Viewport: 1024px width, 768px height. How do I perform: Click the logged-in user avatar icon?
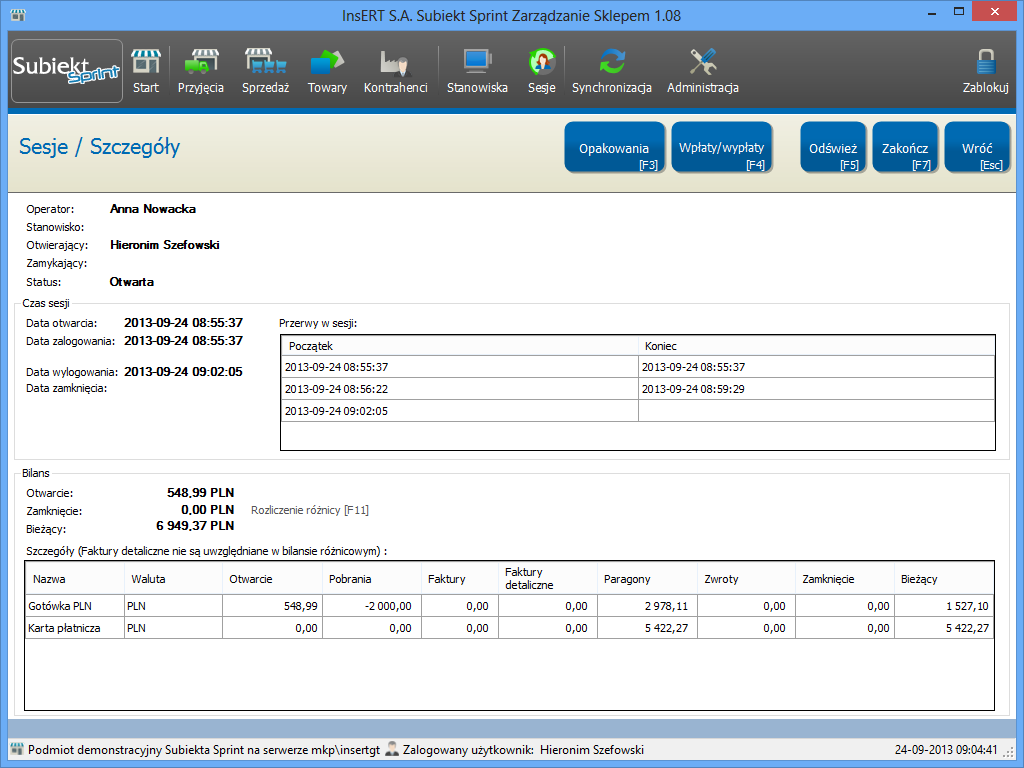[392, 749]
